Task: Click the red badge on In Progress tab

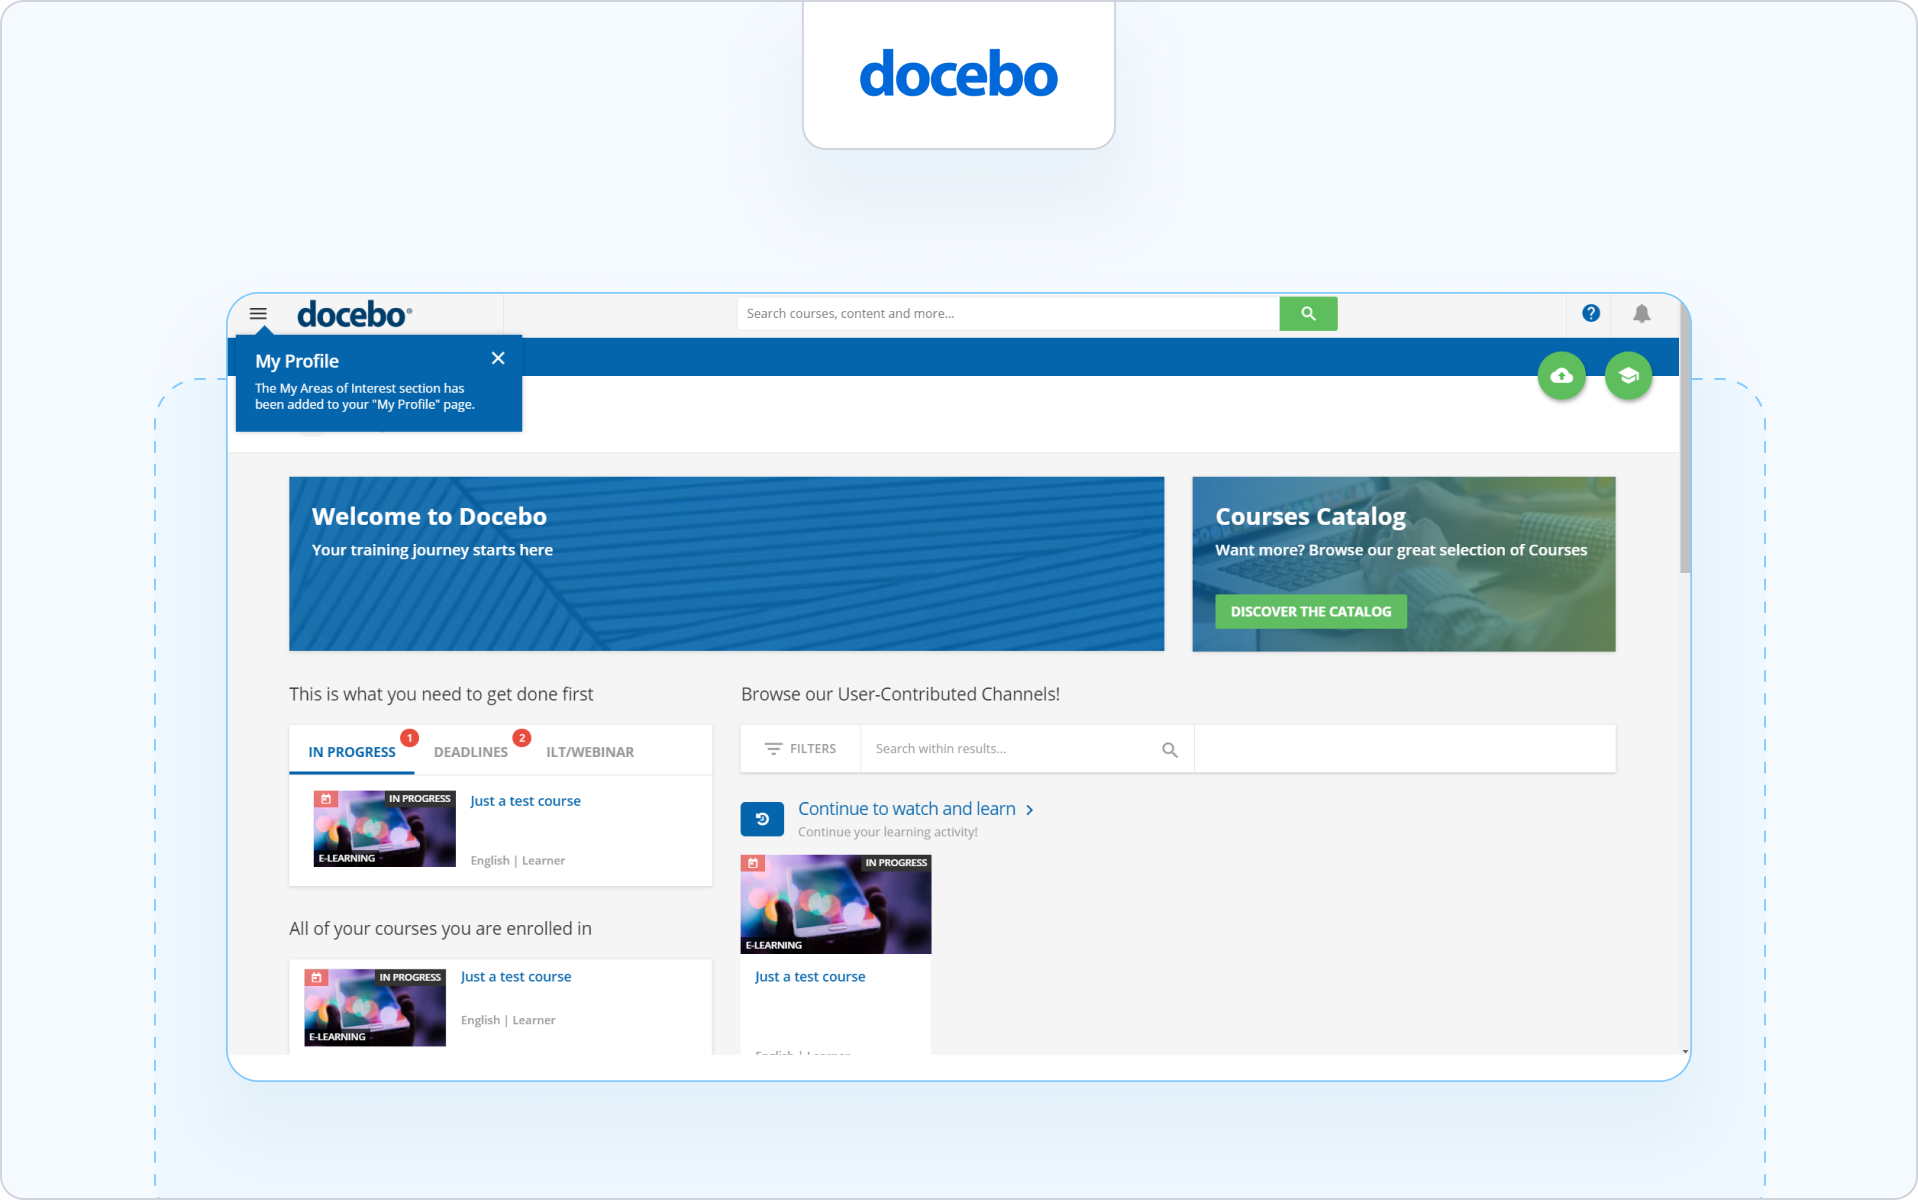Action: coord(409,738)
